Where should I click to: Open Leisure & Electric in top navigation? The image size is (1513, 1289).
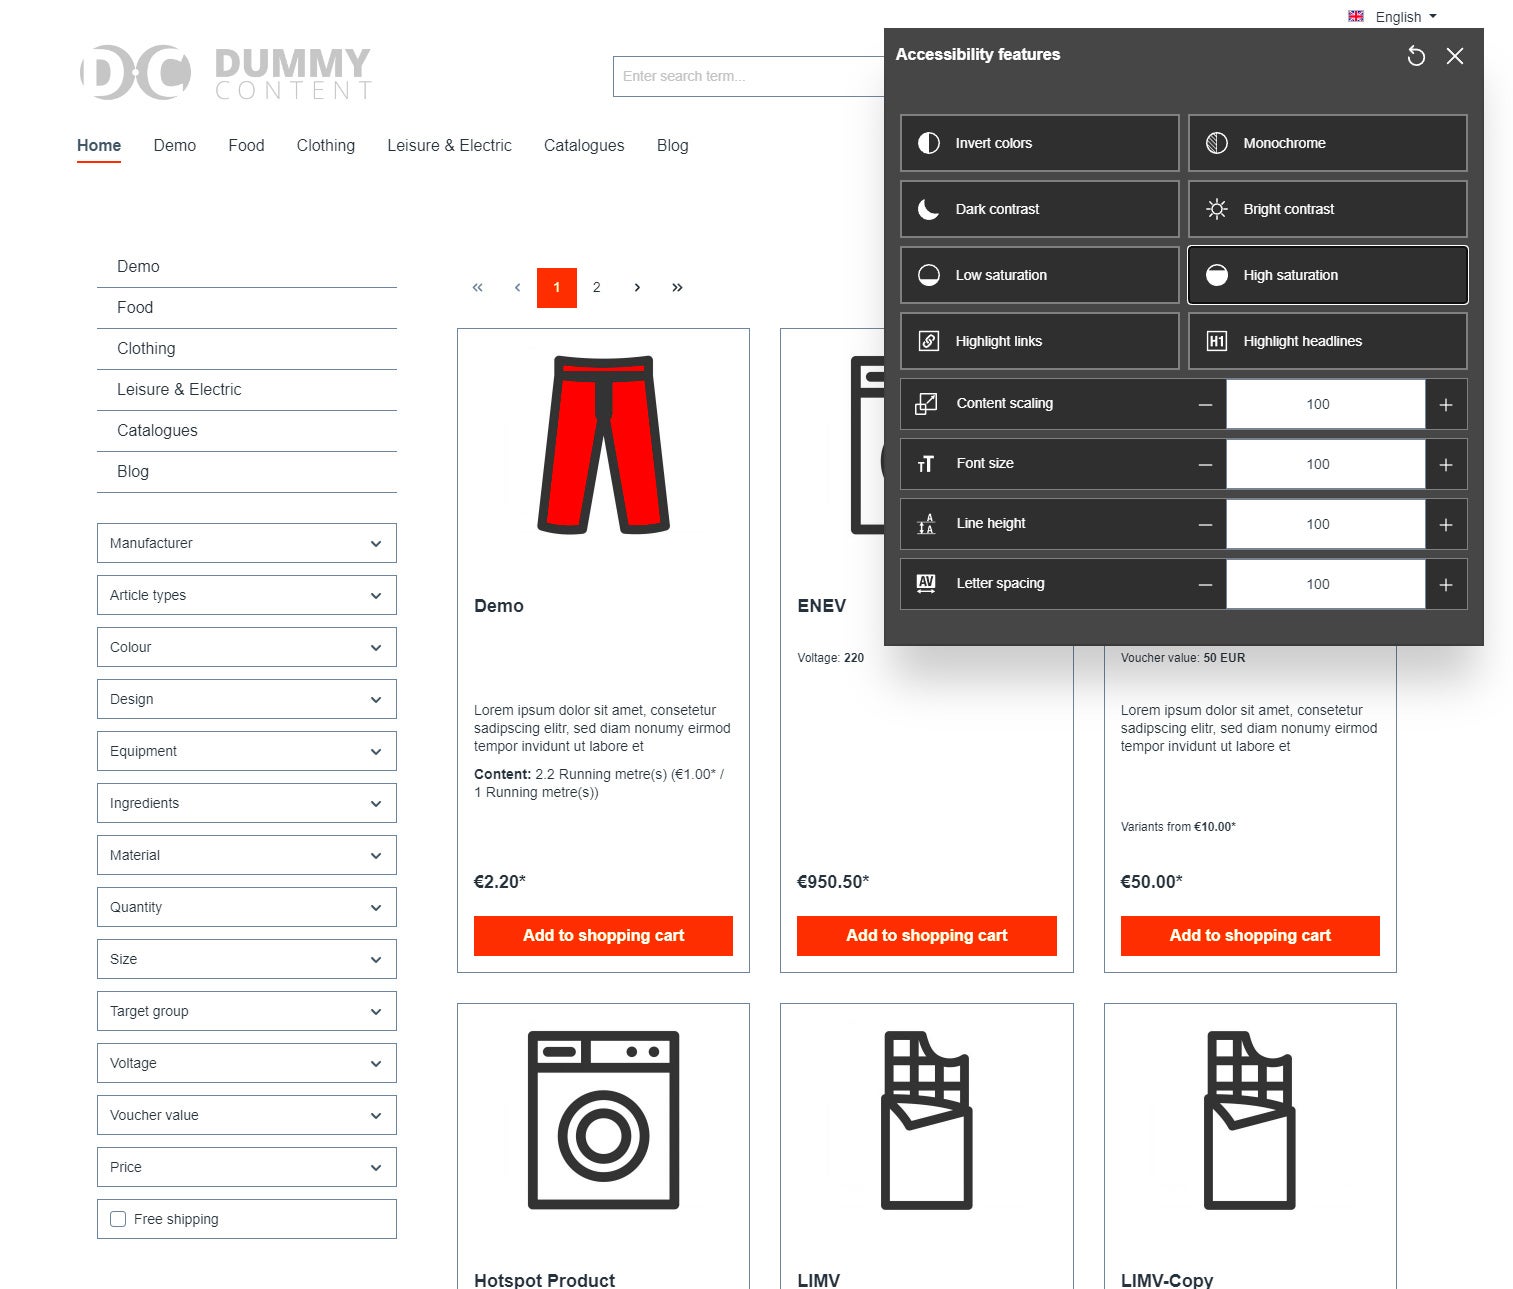pyautogui.click(x=449, y=145)
